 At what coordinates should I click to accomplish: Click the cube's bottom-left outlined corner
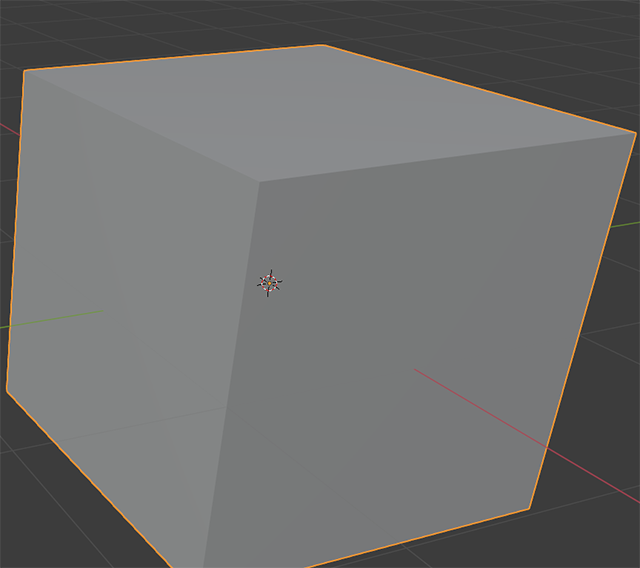(x=7, y=390)
